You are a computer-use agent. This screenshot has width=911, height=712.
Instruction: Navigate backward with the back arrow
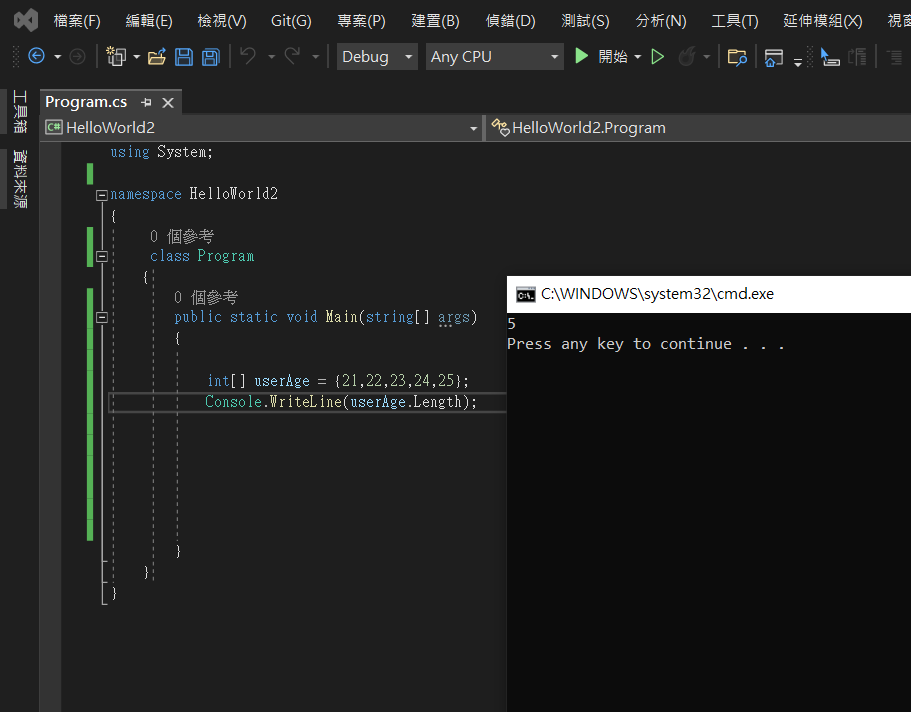coord(37,56)
